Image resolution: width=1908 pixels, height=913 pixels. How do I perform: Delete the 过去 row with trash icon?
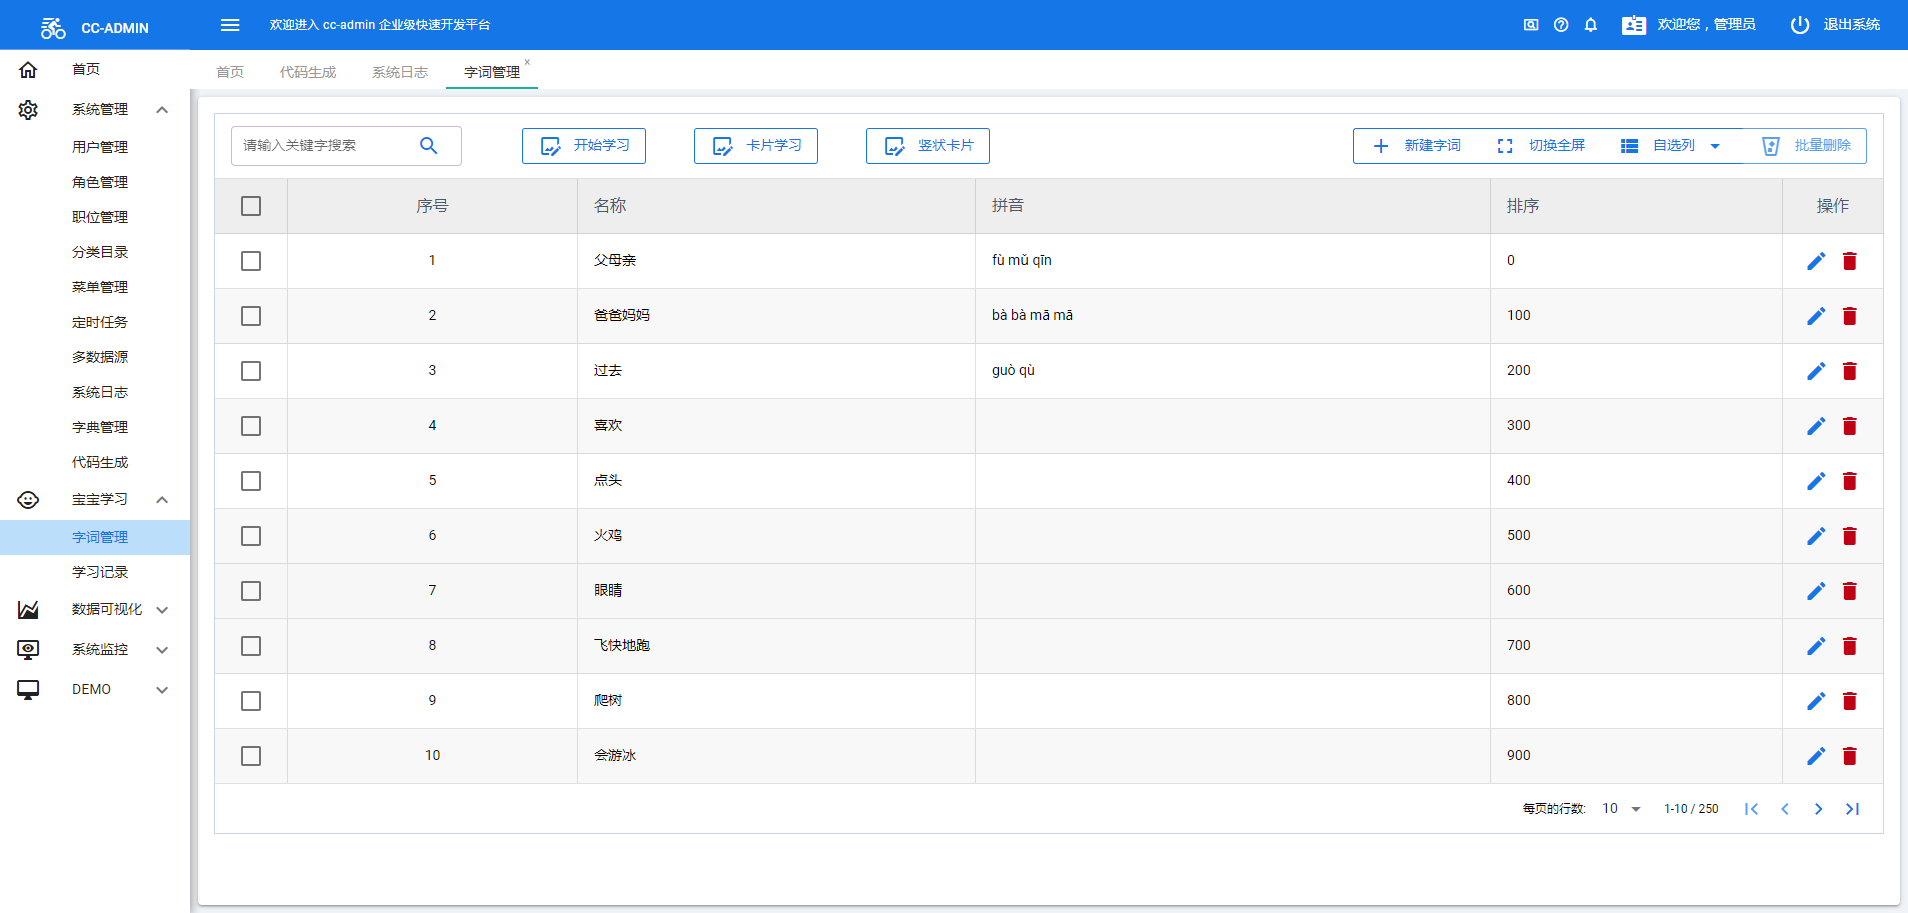(x=1850, y=371)
